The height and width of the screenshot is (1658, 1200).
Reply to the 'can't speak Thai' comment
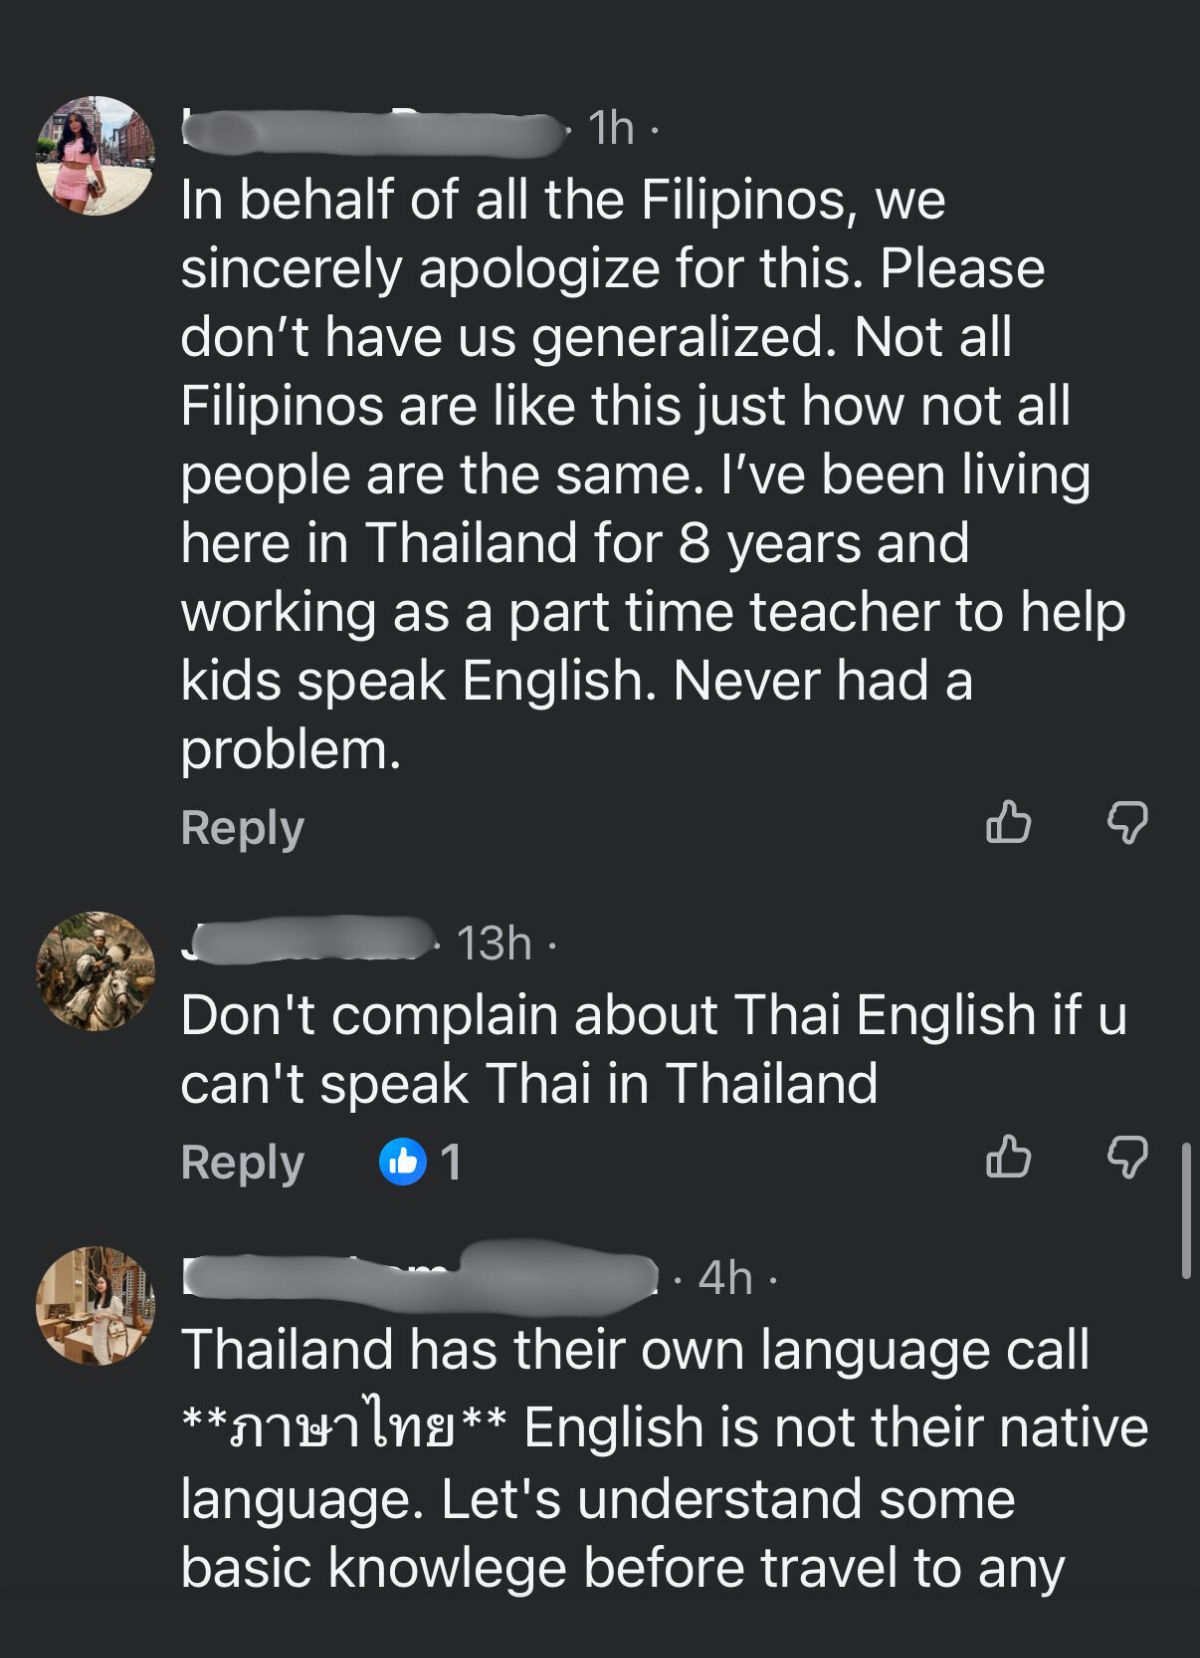tap(242, 1162)
